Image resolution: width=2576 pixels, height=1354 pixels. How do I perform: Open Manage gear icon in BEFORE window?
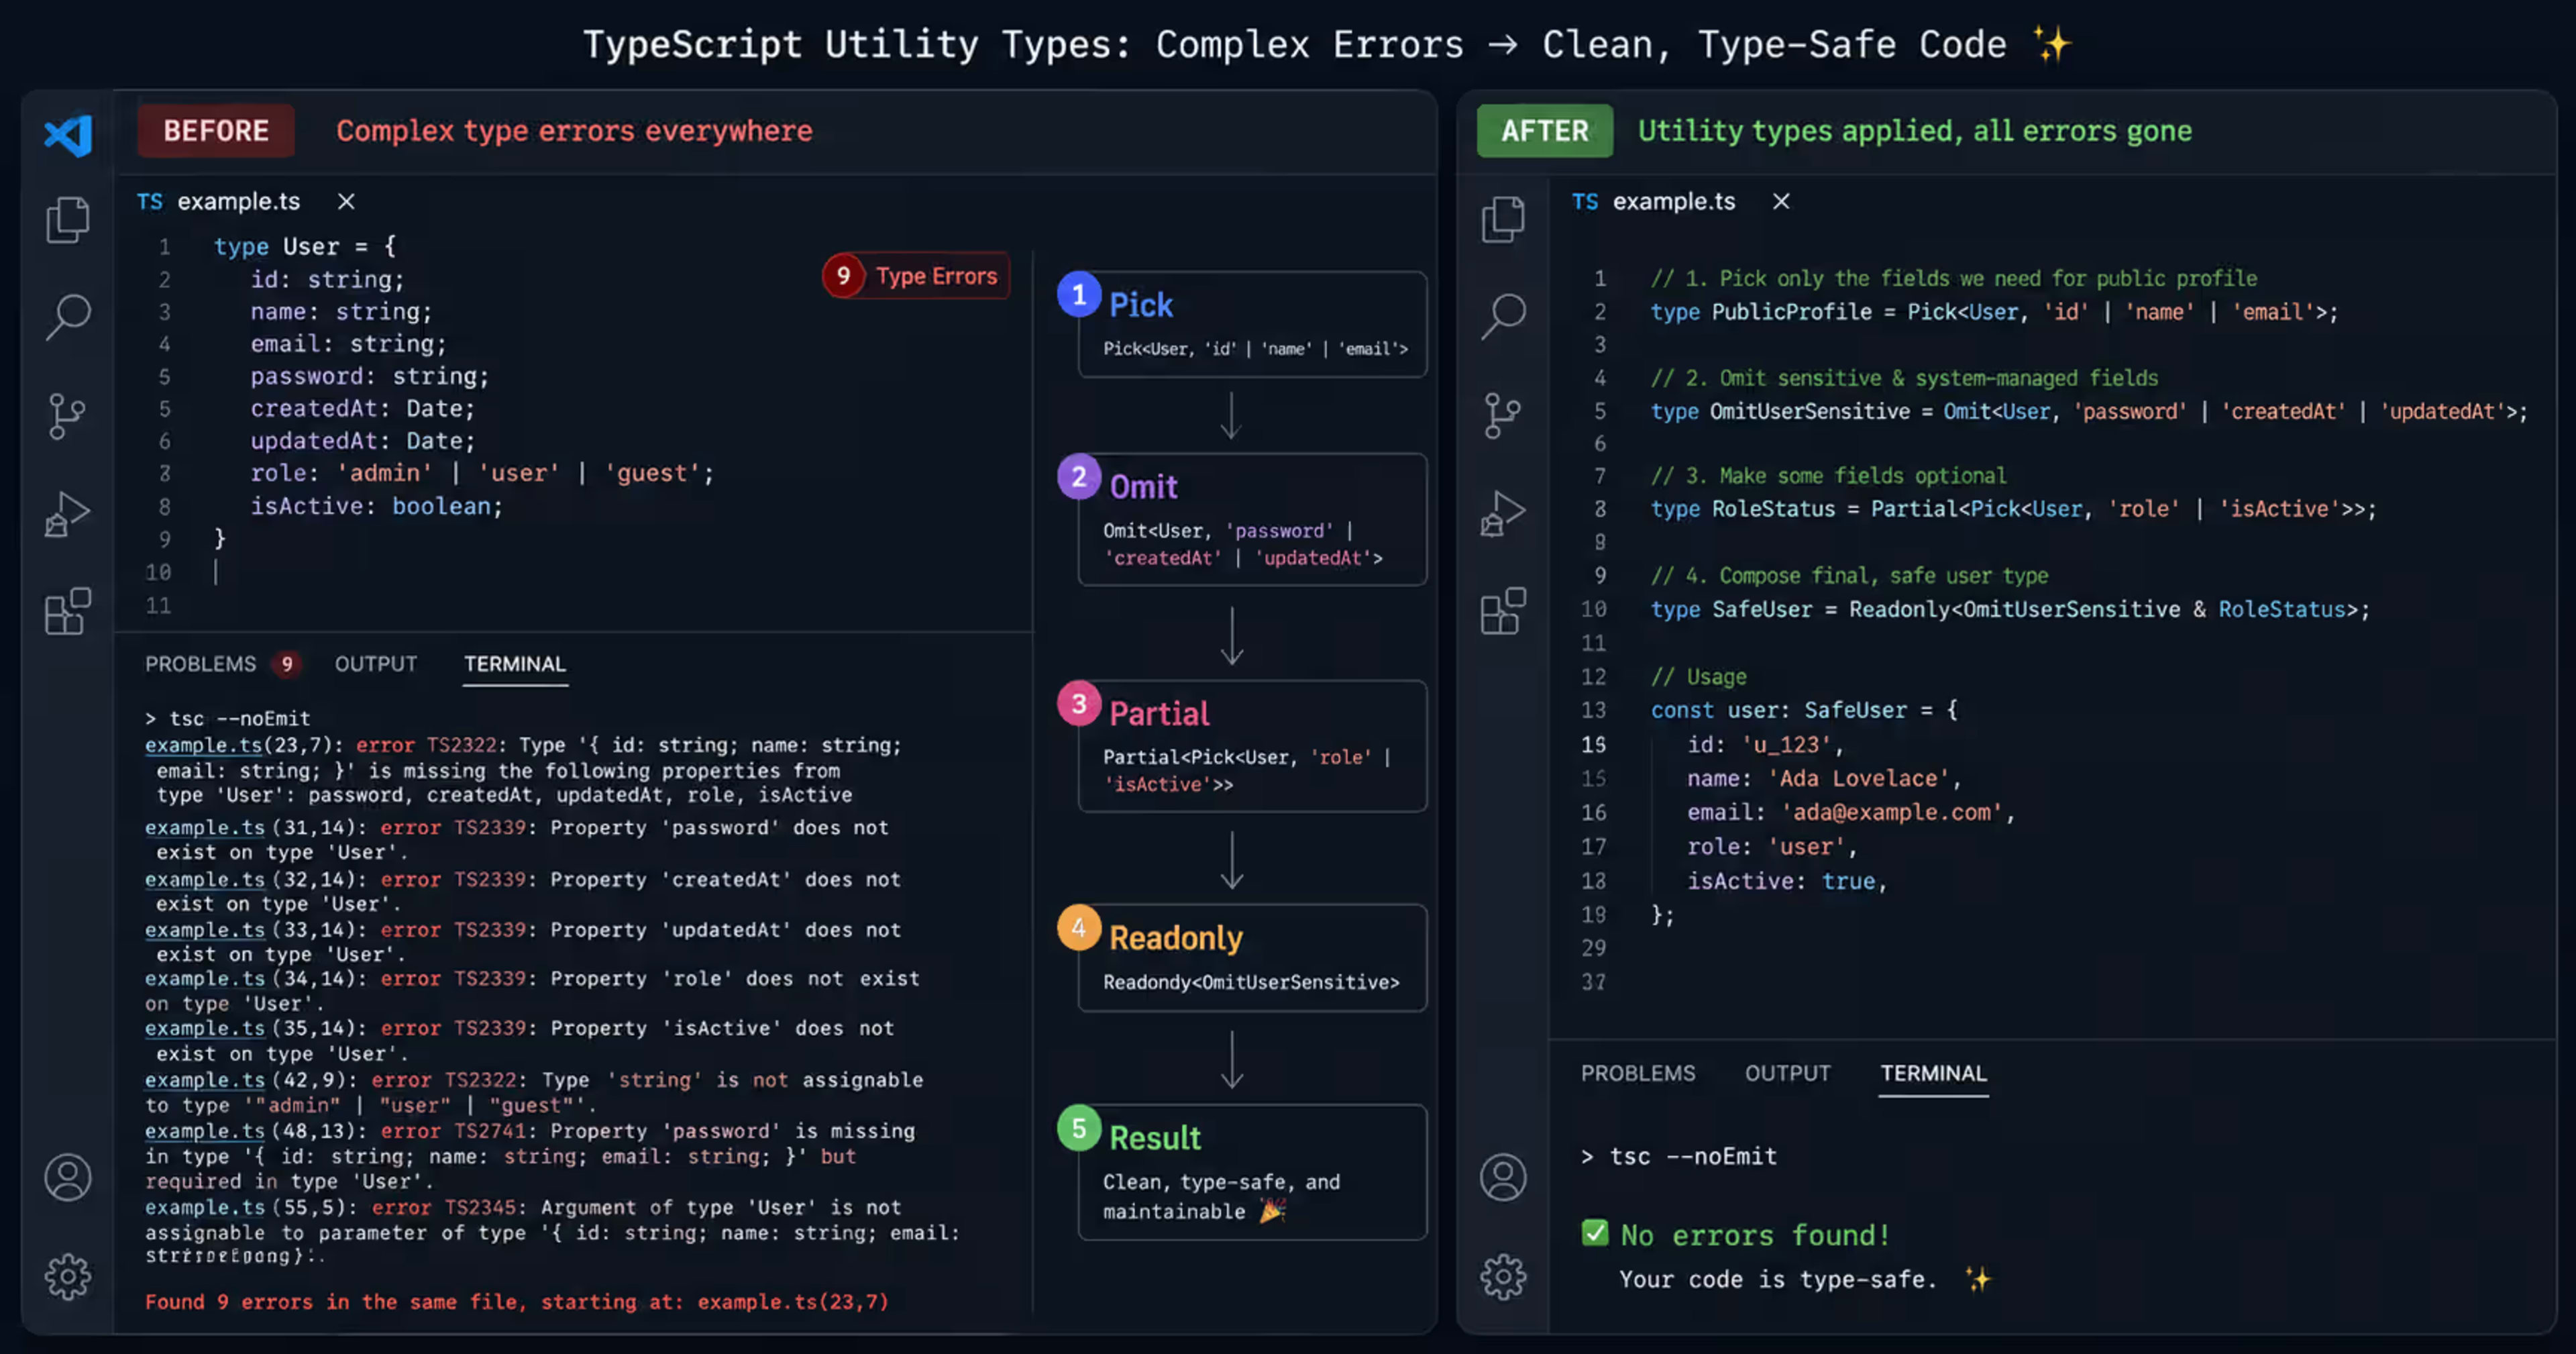click(68, 1276)
